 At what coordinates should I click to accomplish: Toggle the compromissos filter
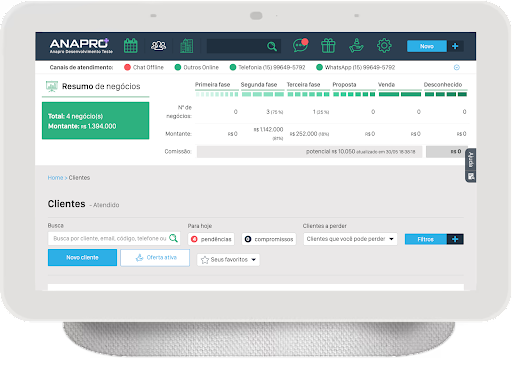269,239
